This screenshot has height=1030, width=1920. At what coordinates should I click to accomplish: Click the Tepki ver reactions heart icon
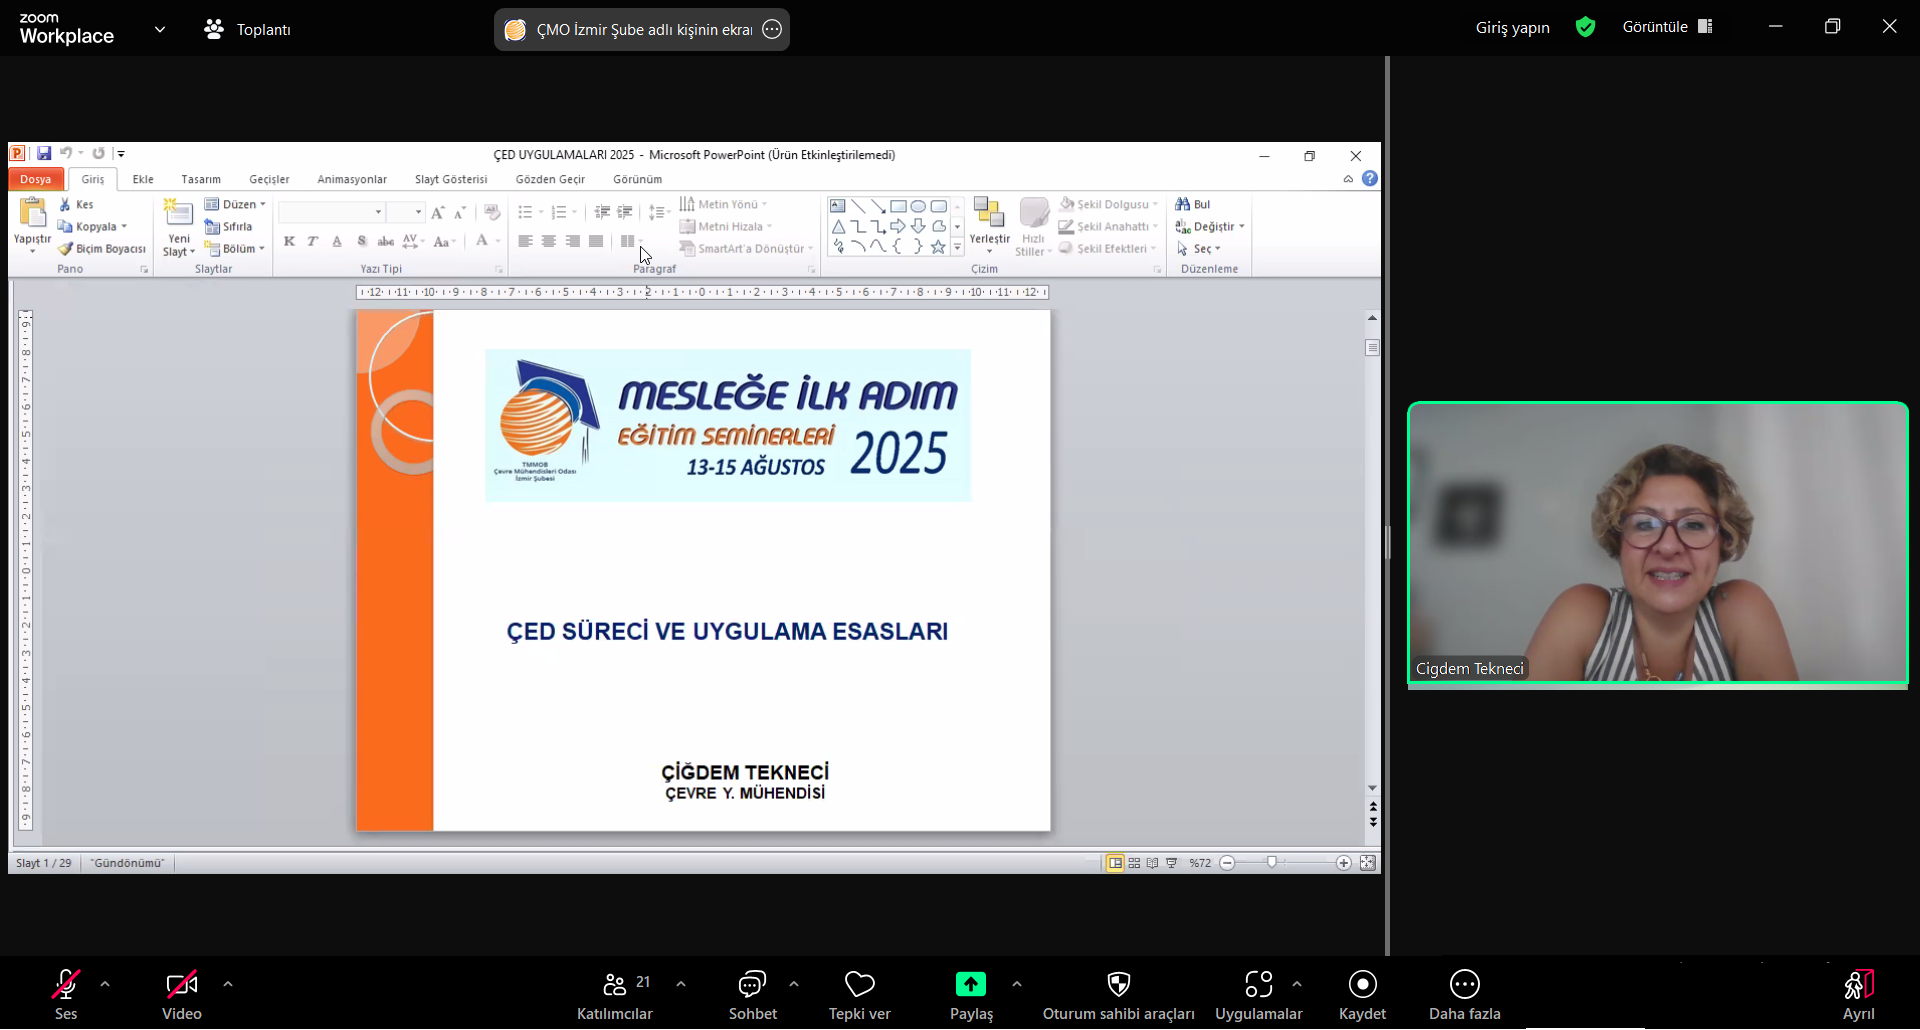point(859,985)
